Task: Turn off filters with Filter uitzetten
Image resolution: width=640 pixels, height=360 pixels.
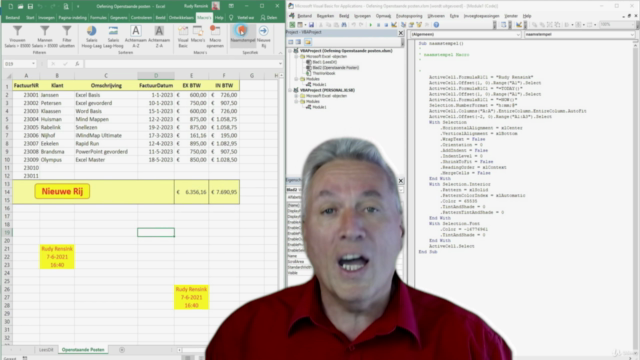Action: (67, 36)
